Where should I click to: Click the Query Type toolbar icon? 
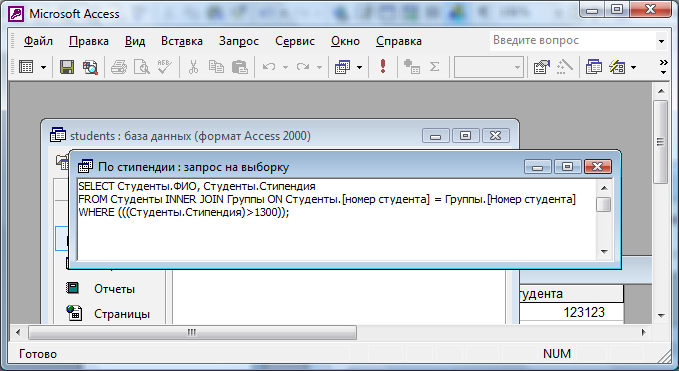[343, 67]
